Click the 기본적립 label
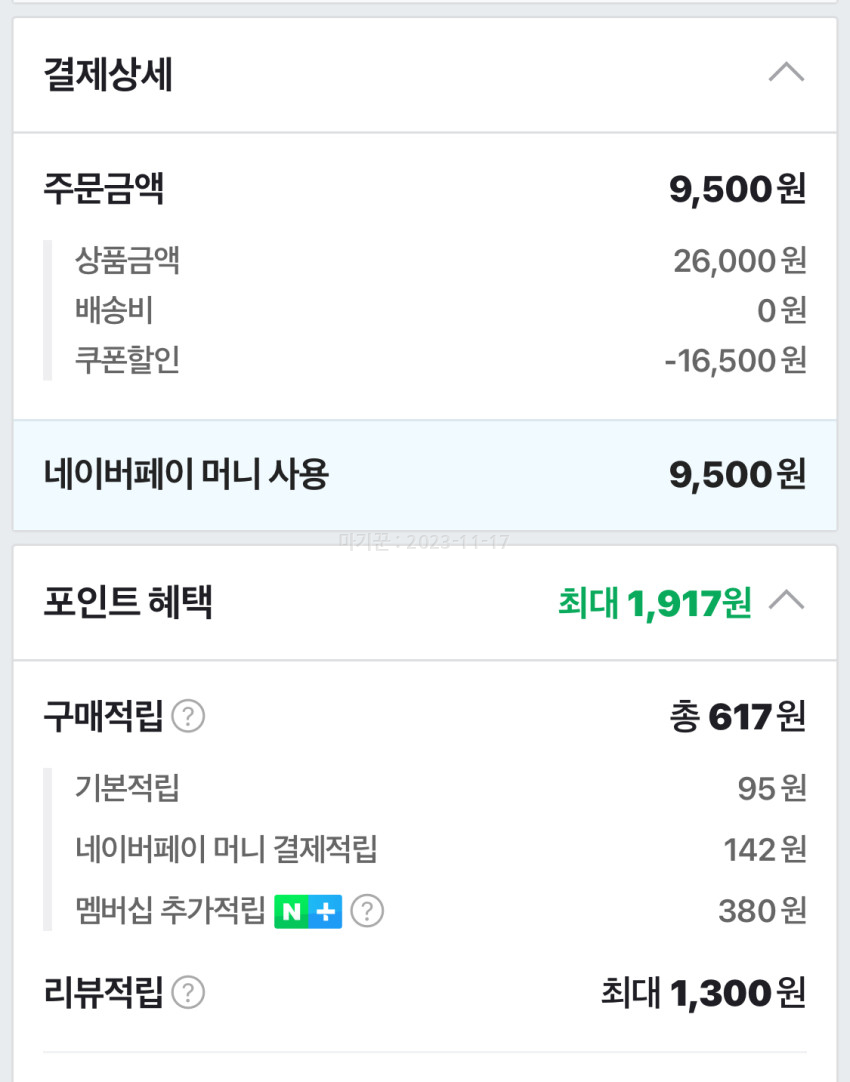Image resolution: width=850 pixels, height=1082 pixels. (127, 789)
